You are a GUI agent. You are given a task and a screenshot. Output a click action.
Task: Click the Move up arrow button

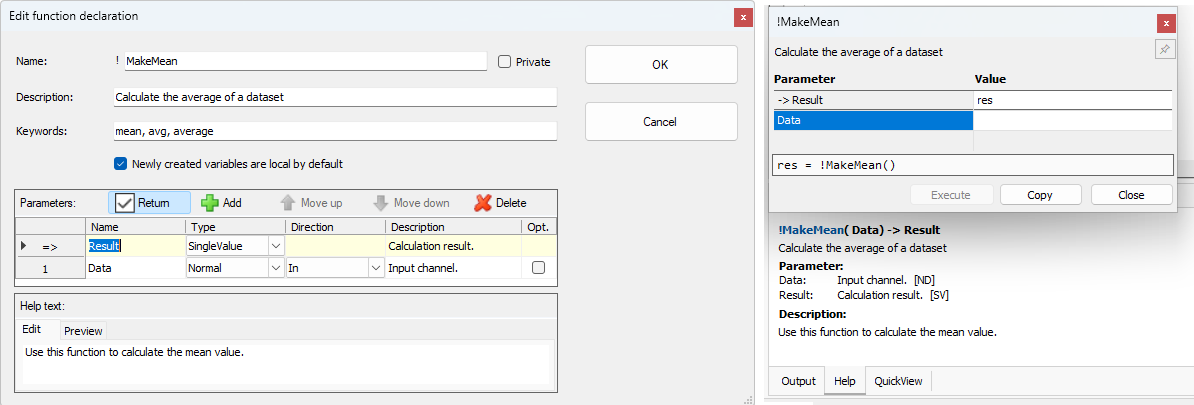(x=310, y=203)
